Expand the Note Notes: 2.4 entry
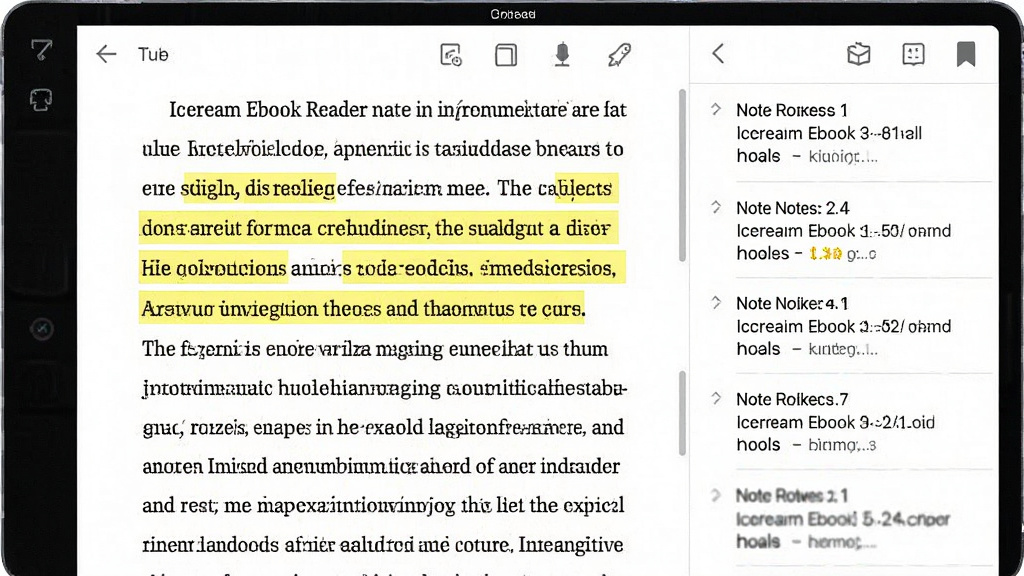Viewport: 1024px width, 576px height. (716, 207)
